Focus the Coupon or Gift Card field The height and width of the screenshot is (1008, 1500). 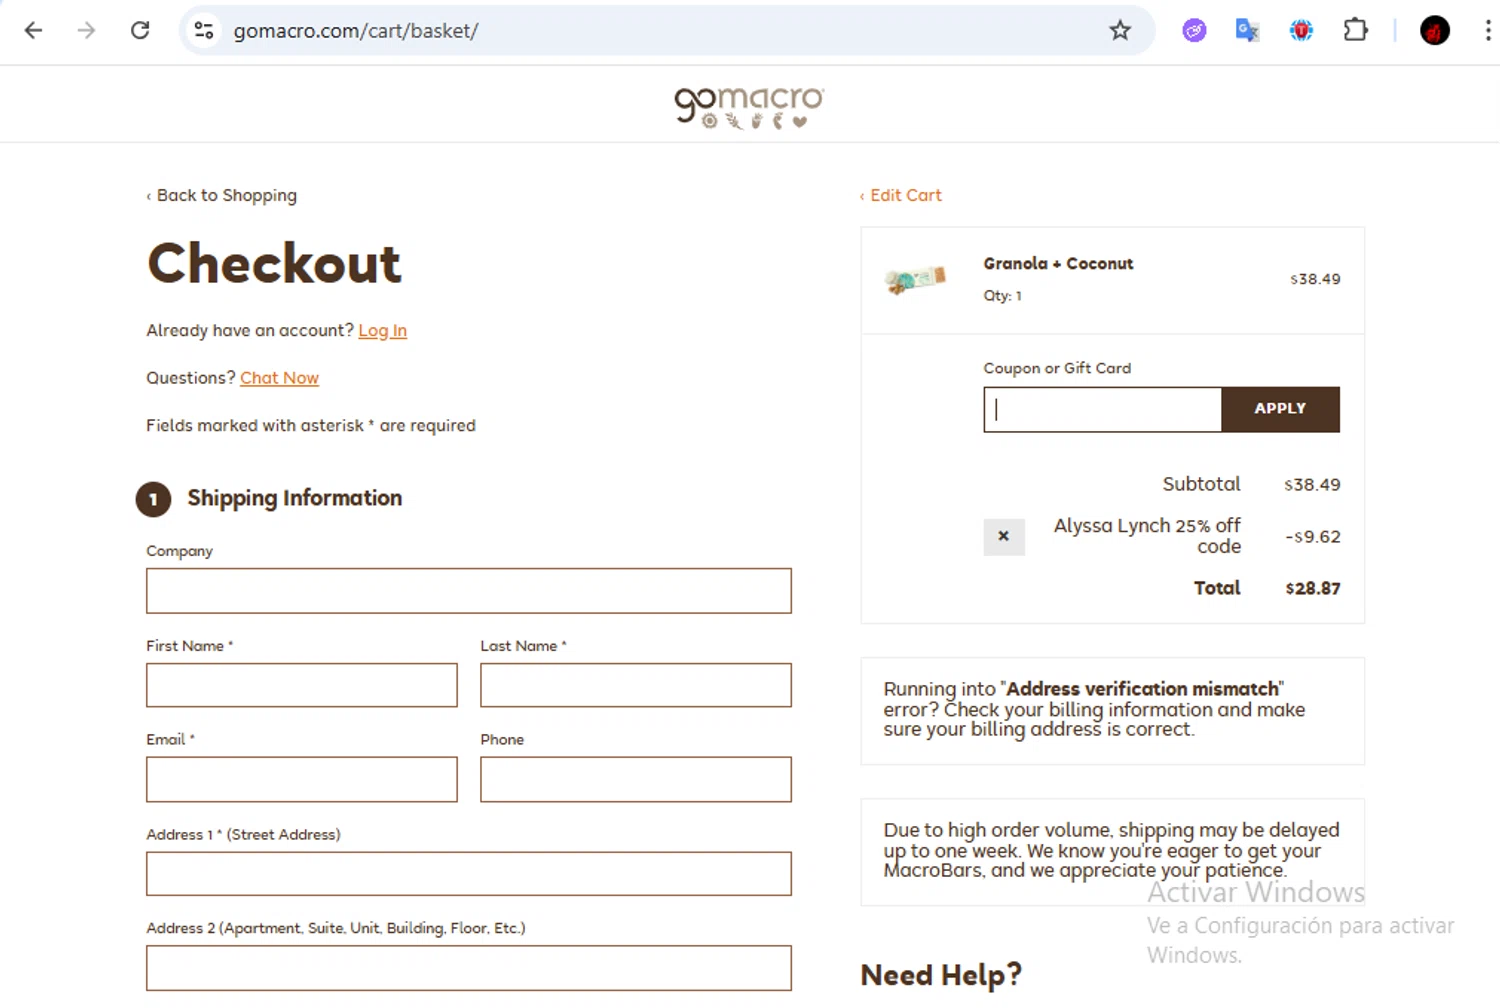[x=1103, y=409]
